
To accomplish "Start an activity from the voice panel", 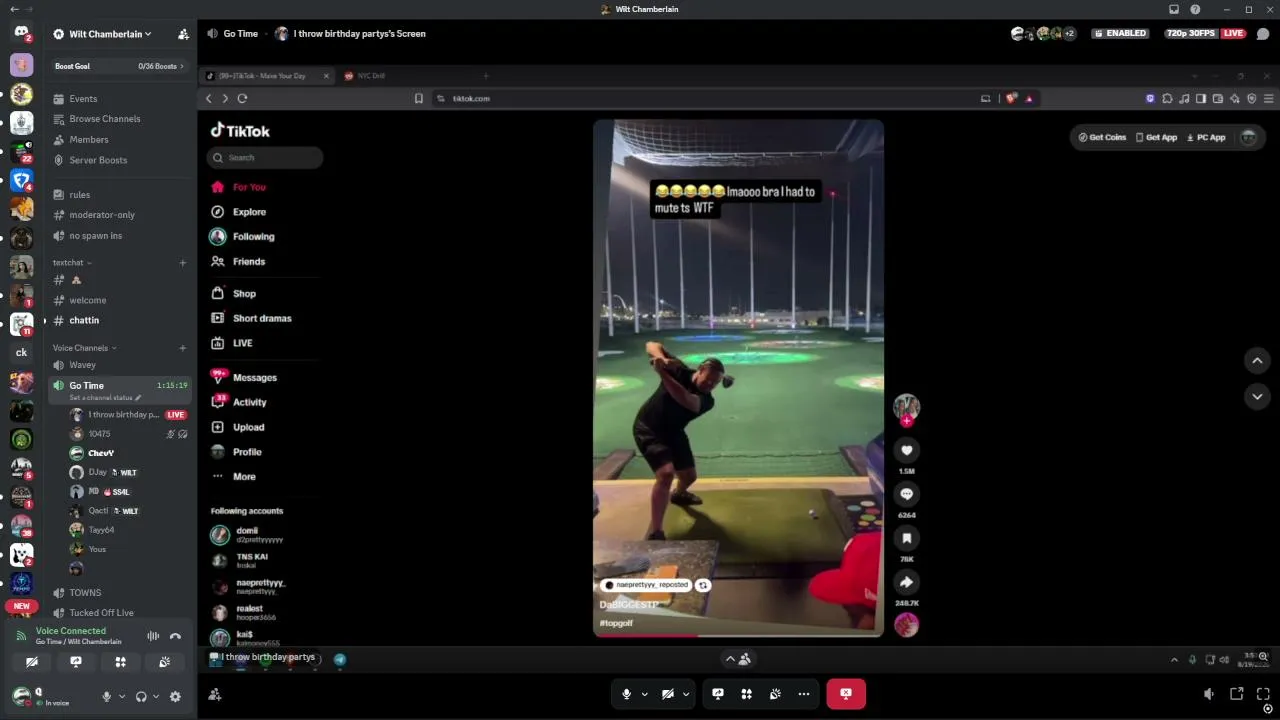I will 120,662.
